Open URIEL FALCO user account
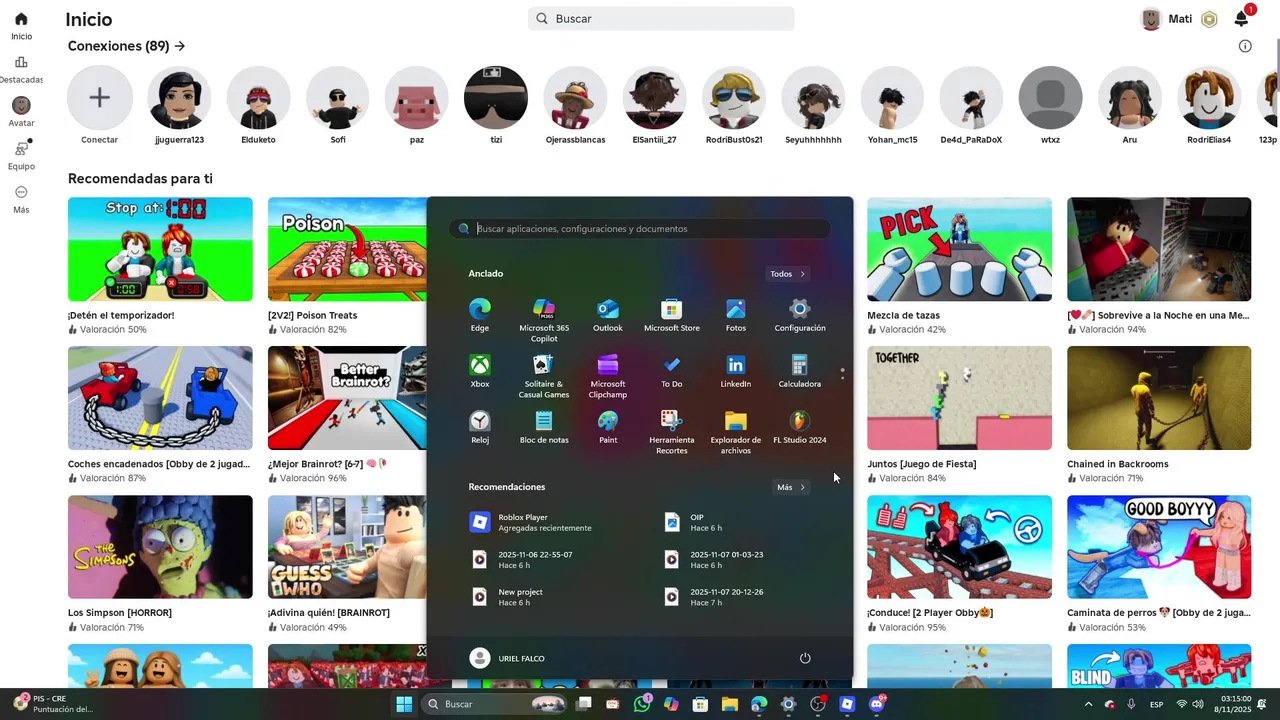Screen dimensions: 1280x720 tap(507, 658)
